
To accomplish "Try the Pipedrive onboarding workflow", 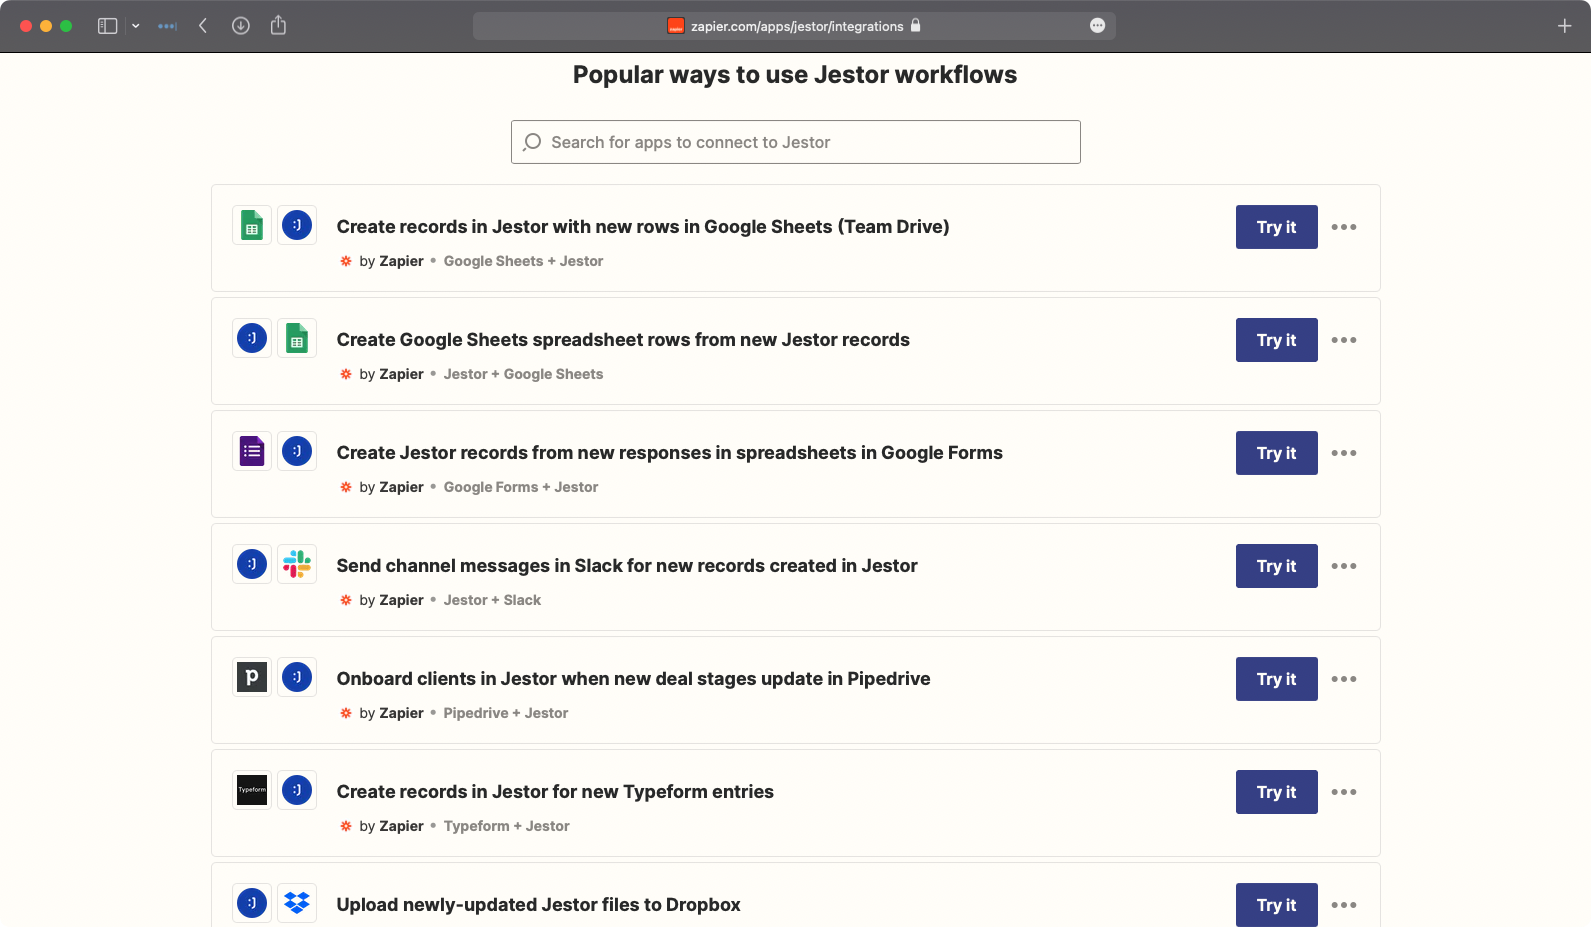I will [x=1276, y=679].
